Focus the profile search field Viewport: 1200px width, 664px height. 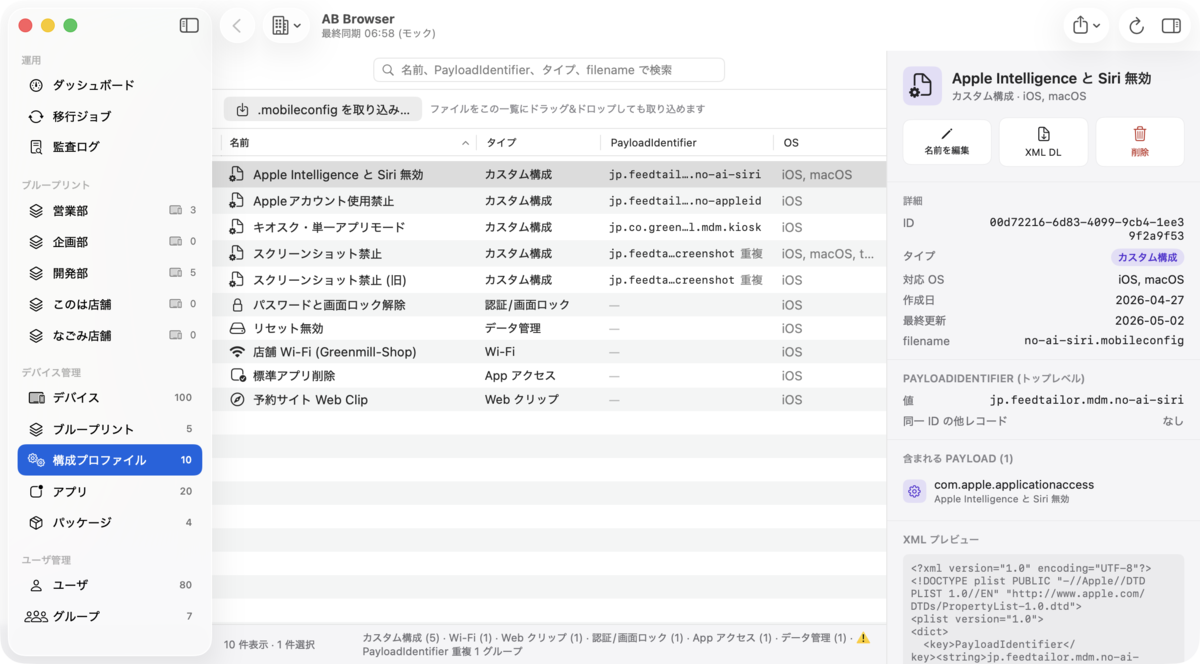coord(549,70)
